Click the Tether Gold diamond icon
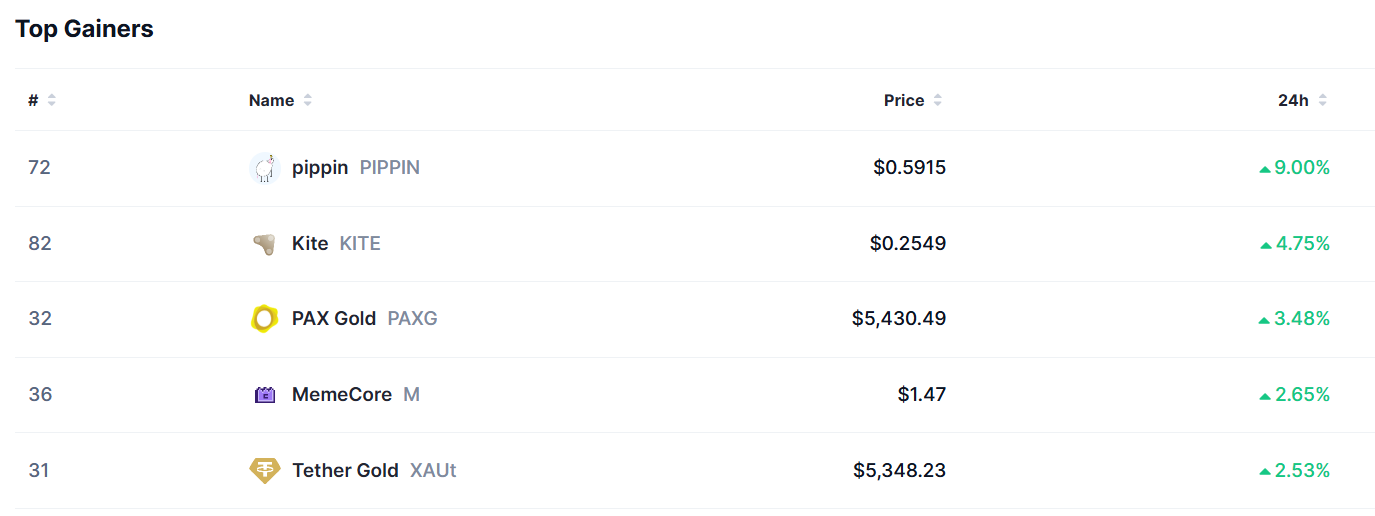The height and width of the screenshot is (516, 1375). point(264,470)
